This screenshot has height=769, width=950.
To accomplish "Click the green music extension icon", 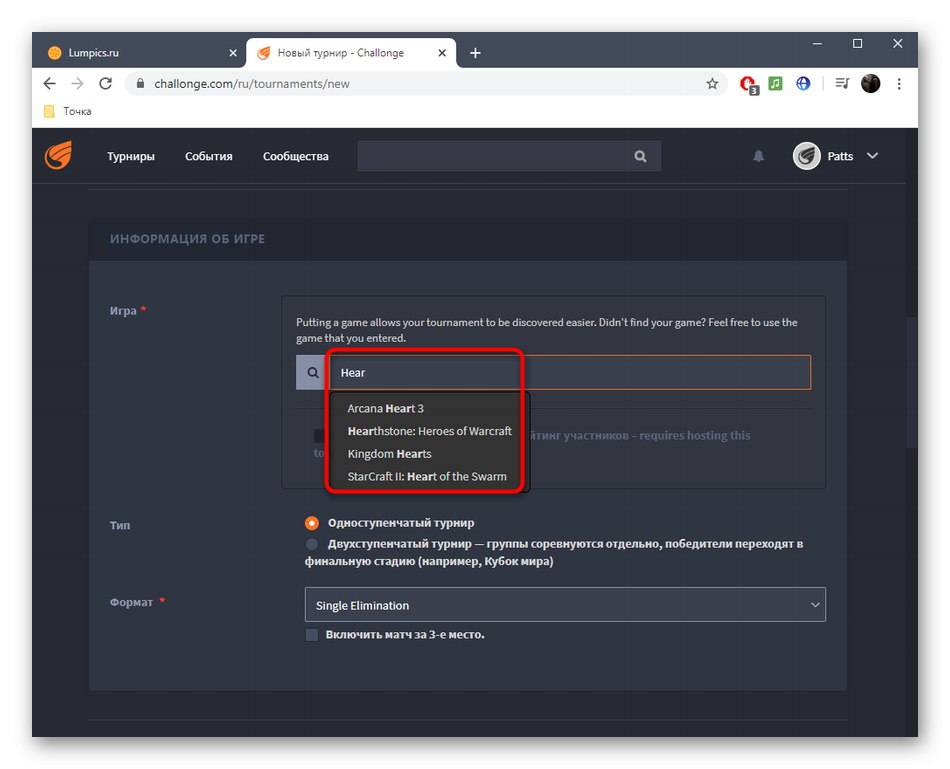I will click(x=776, y=84).
